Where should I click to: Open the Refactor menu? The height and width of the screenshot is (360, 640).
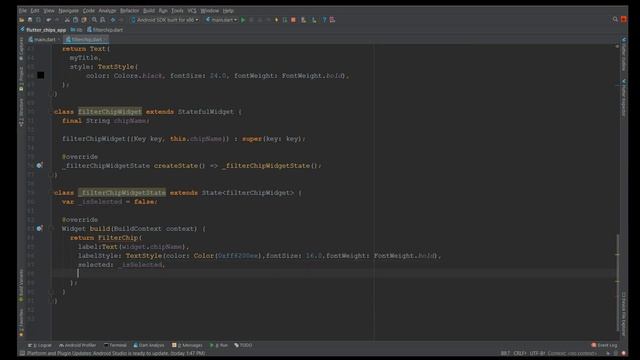129,11
